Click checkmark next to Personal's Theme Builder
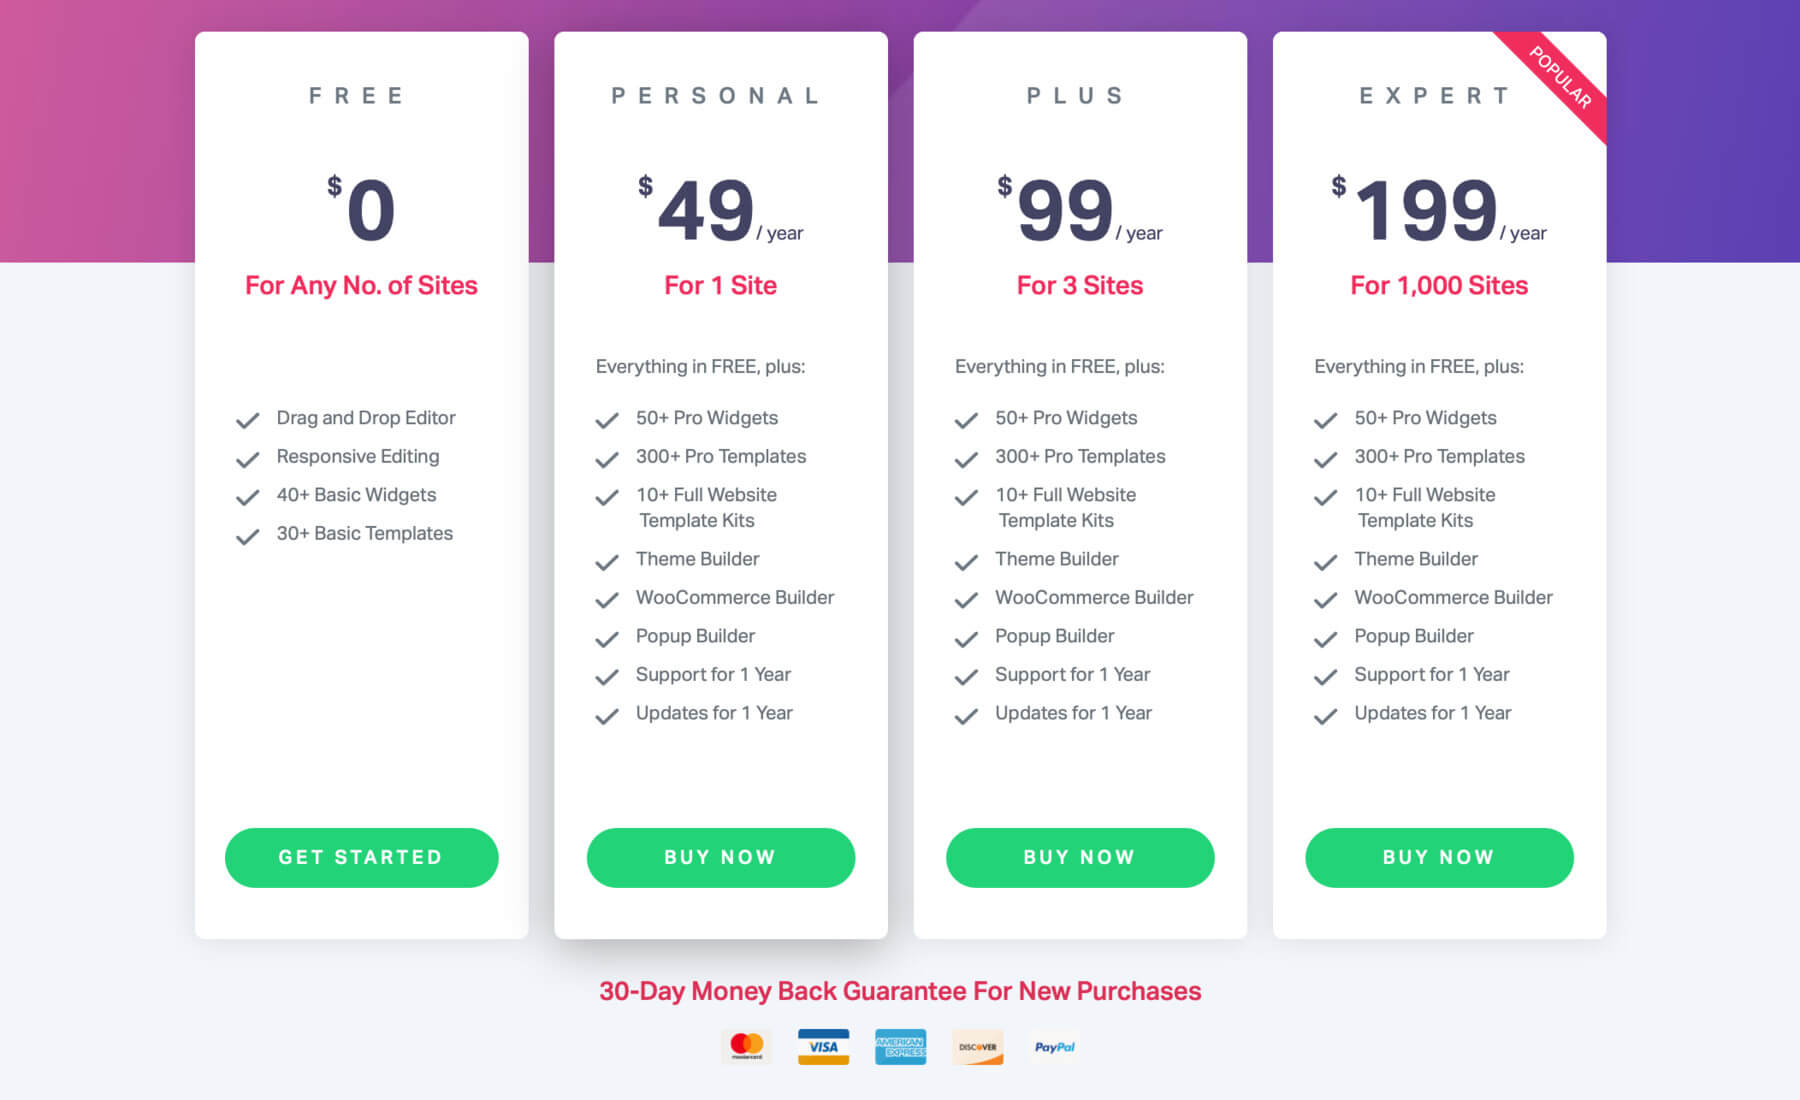Viewport: 1800px width, 1100px height. [x=607, y=562]
